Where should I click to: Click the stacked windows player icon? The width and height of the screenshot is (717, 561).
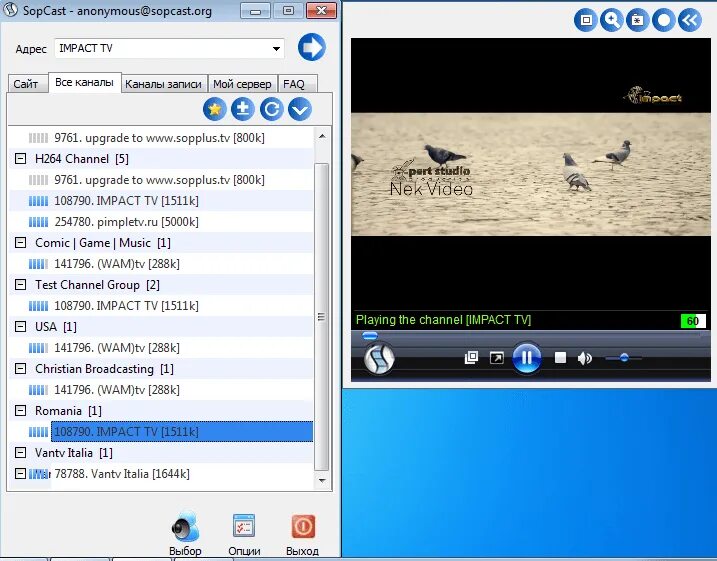click(x=471, y=358)
